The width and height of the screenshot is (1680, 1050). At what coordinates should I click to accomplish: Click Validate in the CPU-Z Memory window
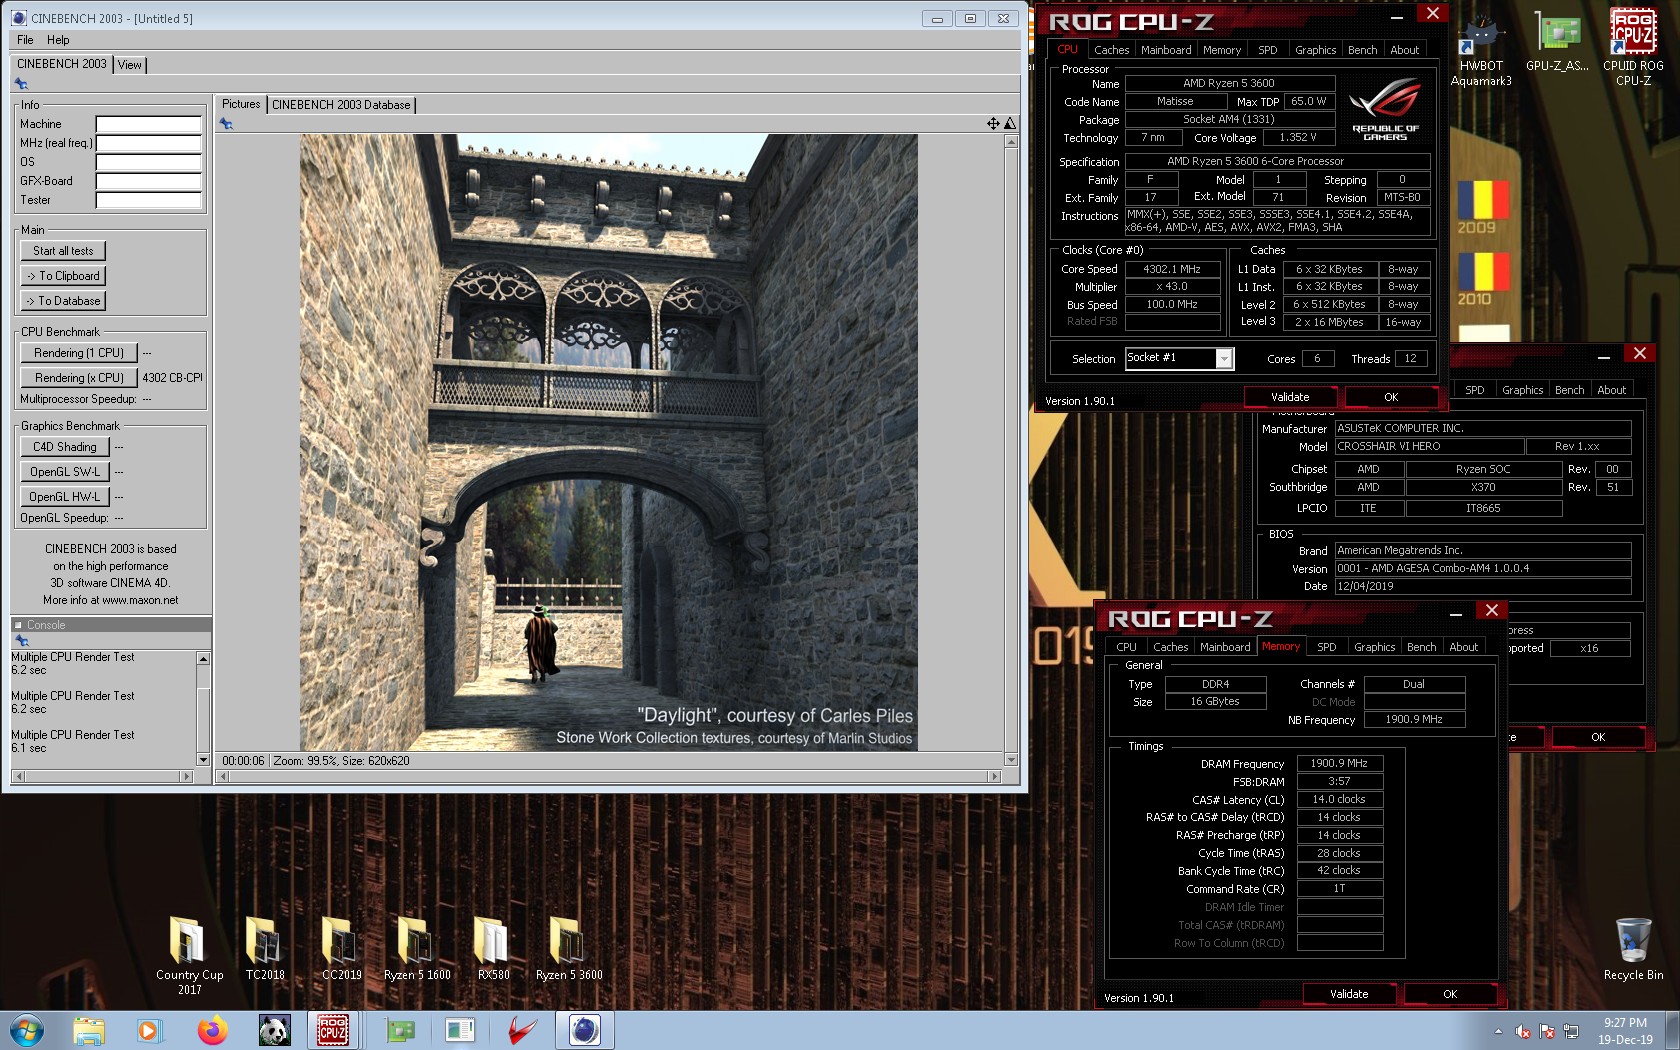coord(1349,994)
